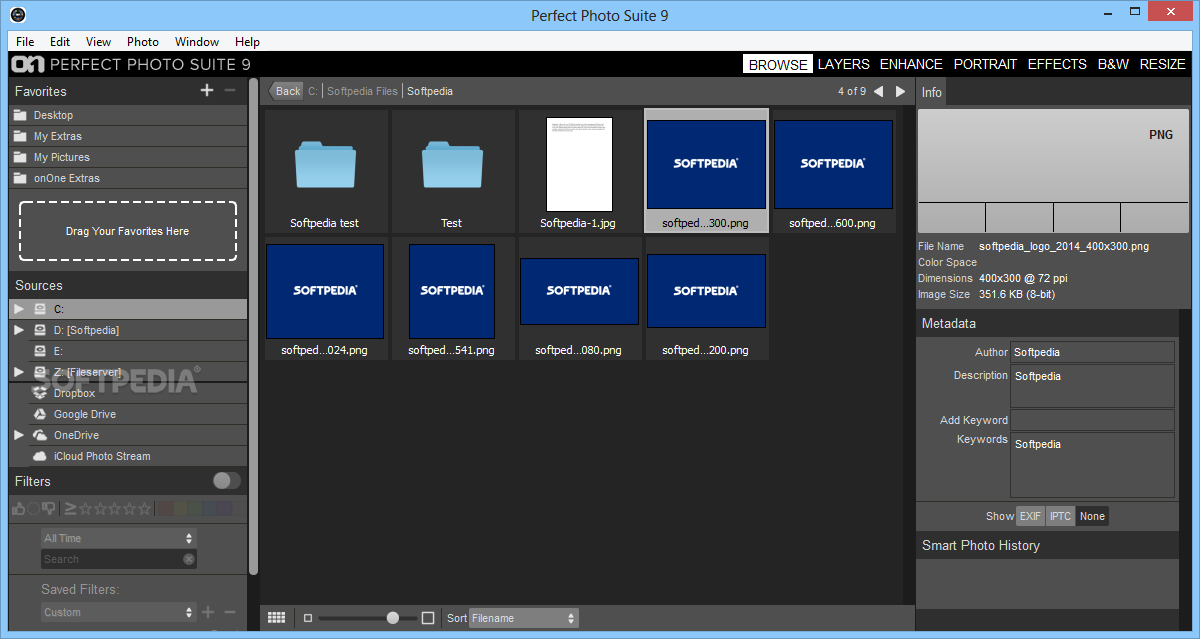This screenshot has width=1200, height=639.
Task: Click the unrated circle filter icon
Action: click(x=33, y=508)
